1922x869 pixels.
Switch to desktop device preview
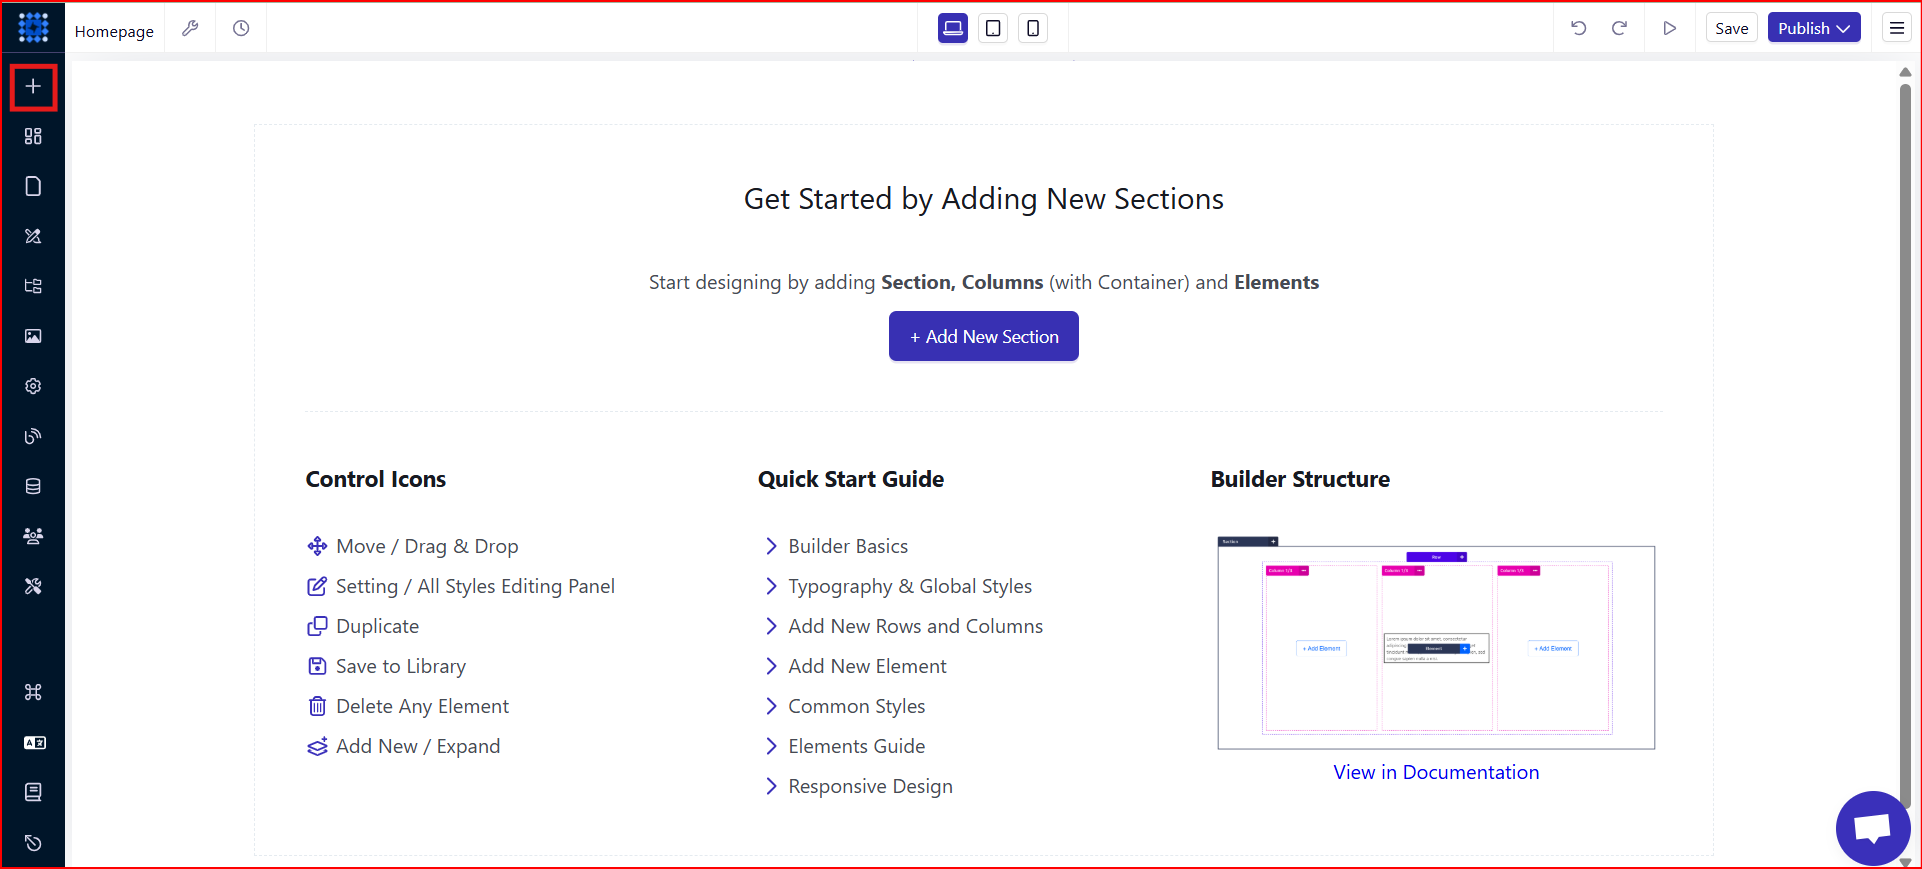coord(953,28)
